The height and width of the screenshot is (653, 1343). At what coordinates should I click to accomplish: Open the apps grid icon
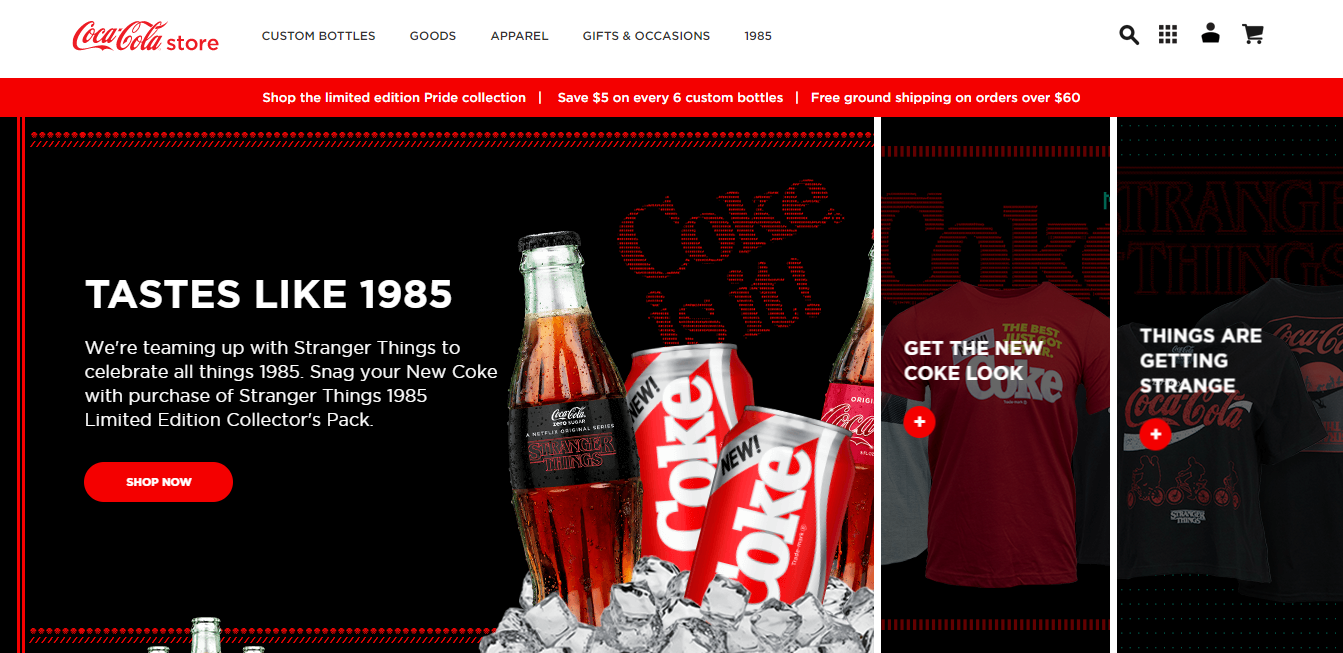pyautogui.click(x=1168, y=35)
